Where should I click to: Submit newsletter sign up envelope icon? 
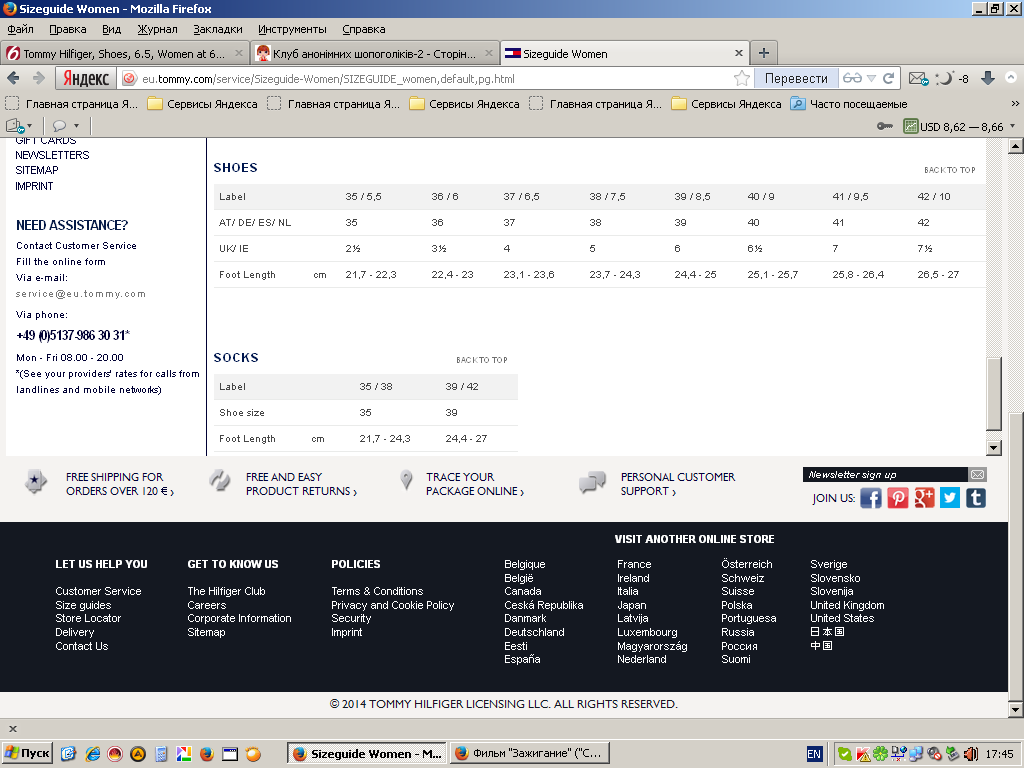pyautogui.click(x=977, y=475)
